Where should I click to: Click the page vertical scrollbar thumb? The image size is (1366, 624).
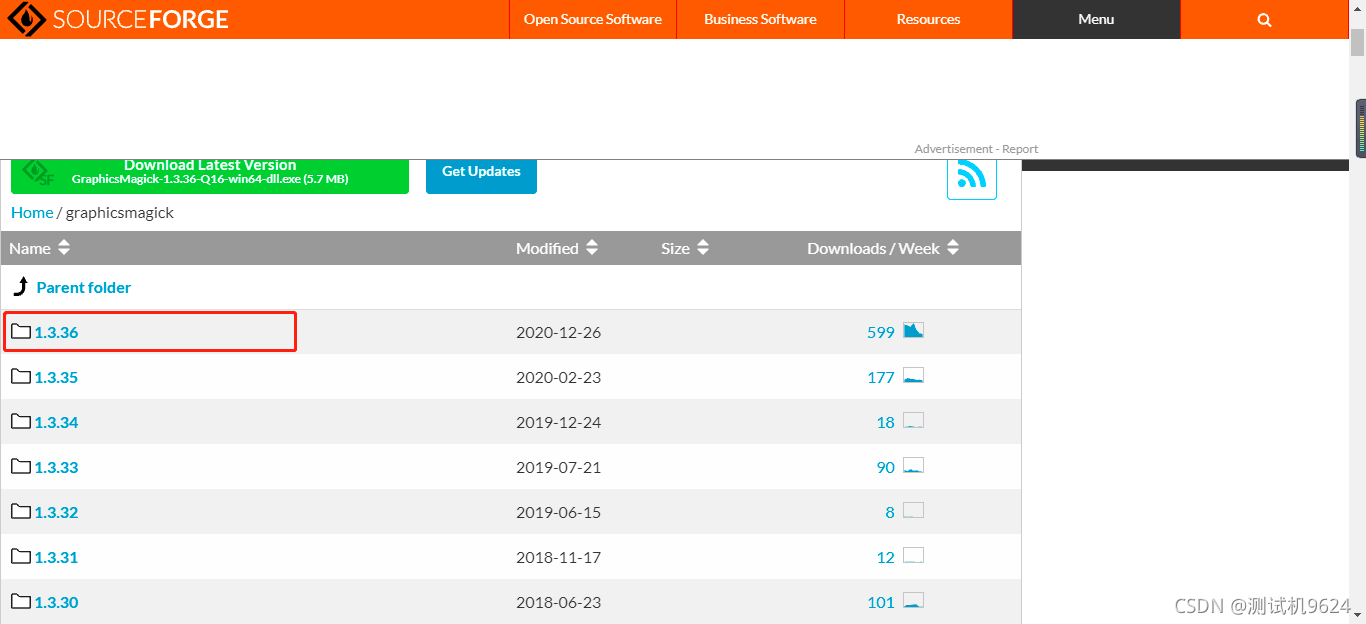pos(1357,42)
